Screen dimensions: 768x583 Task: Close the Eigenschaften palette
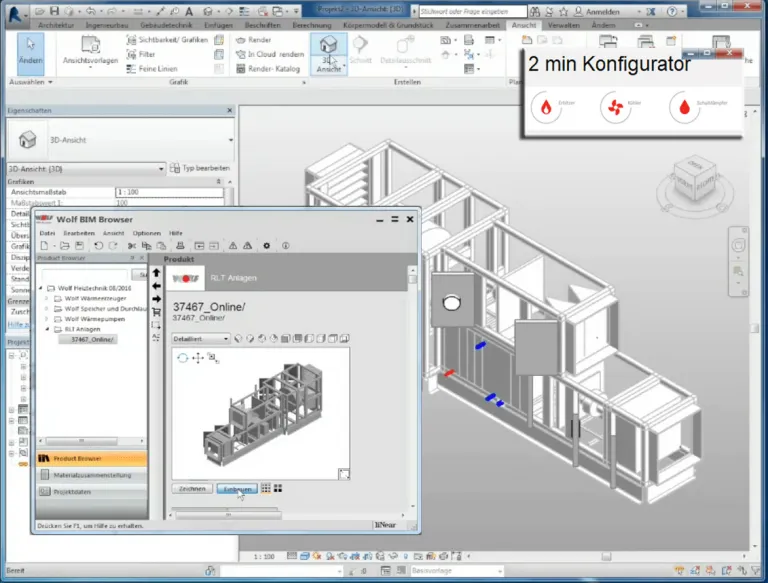click(230, 111)
